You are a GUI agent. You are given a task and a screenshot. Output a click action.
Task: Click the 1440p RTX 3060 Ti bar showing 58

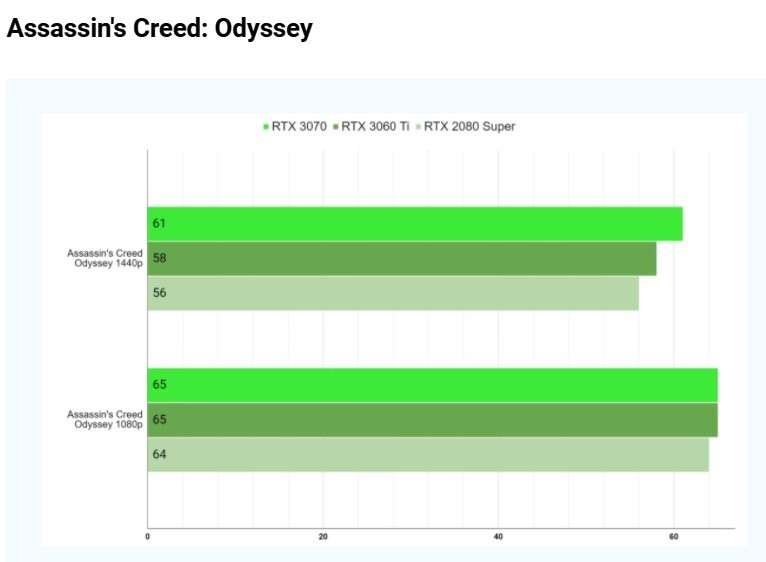(401, 258)
